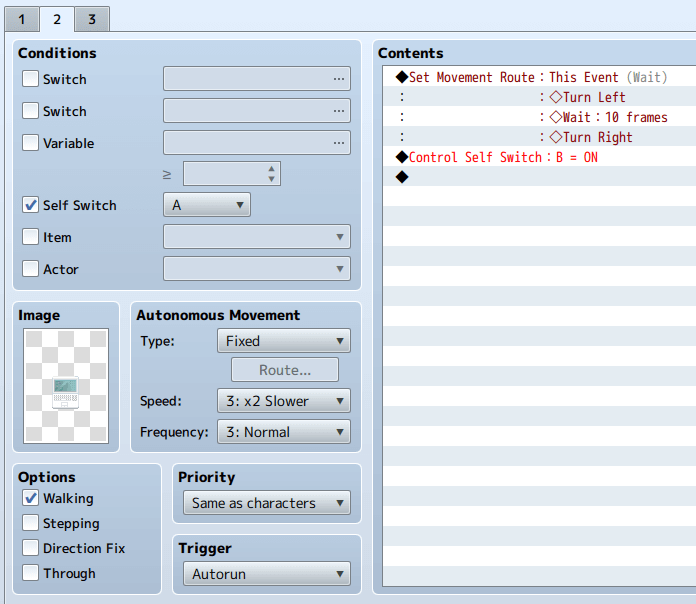Open the Self Switch A dropdown
Viewport: 696px width, 604px height.
(207, 205)
